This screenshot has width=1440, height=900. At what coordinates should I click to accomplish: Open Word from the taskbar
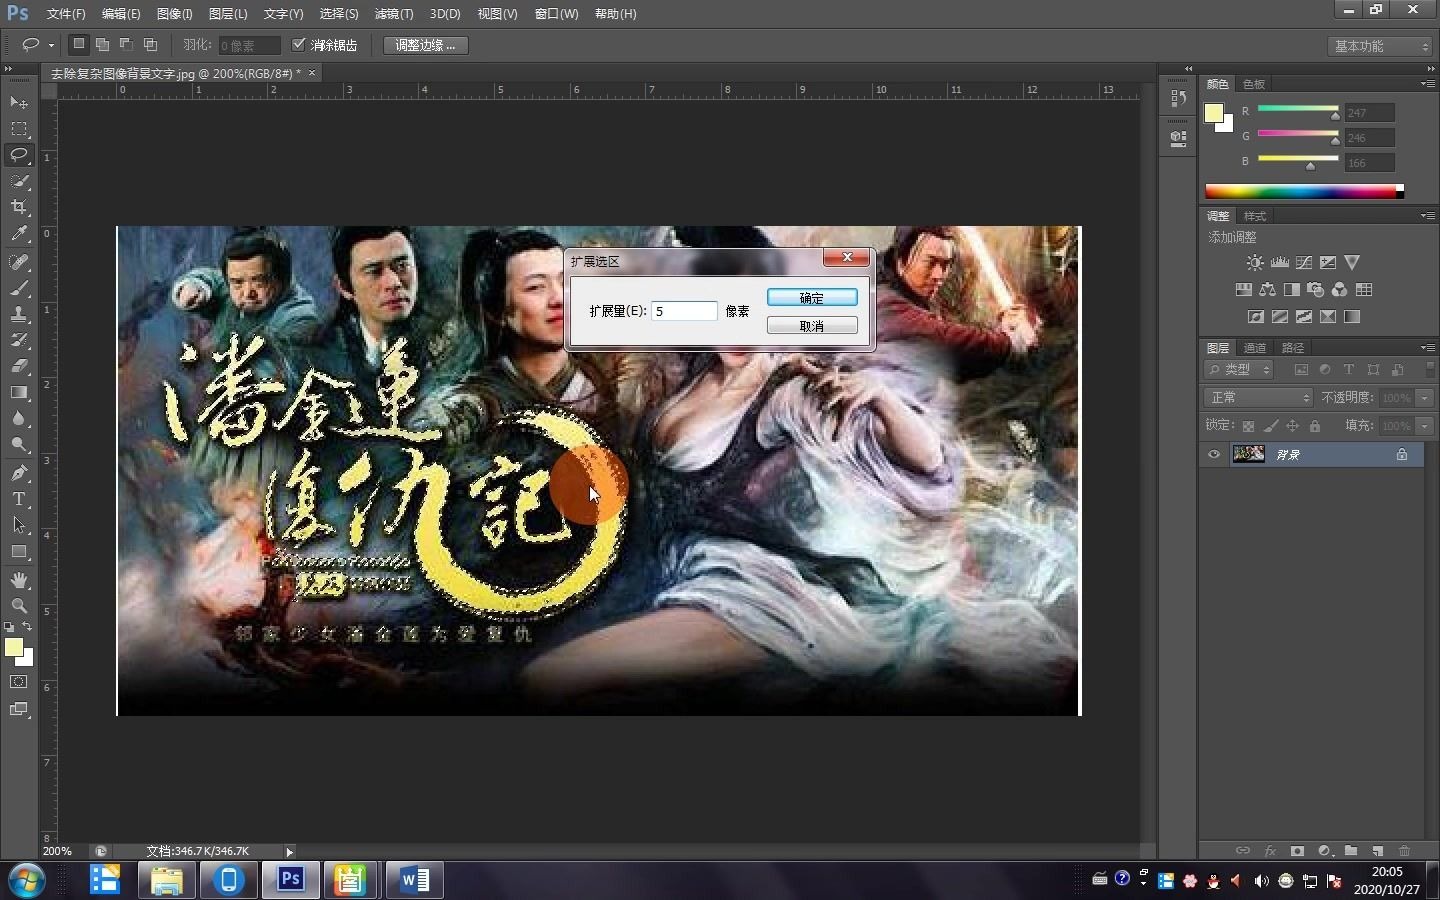pos(414,880)
